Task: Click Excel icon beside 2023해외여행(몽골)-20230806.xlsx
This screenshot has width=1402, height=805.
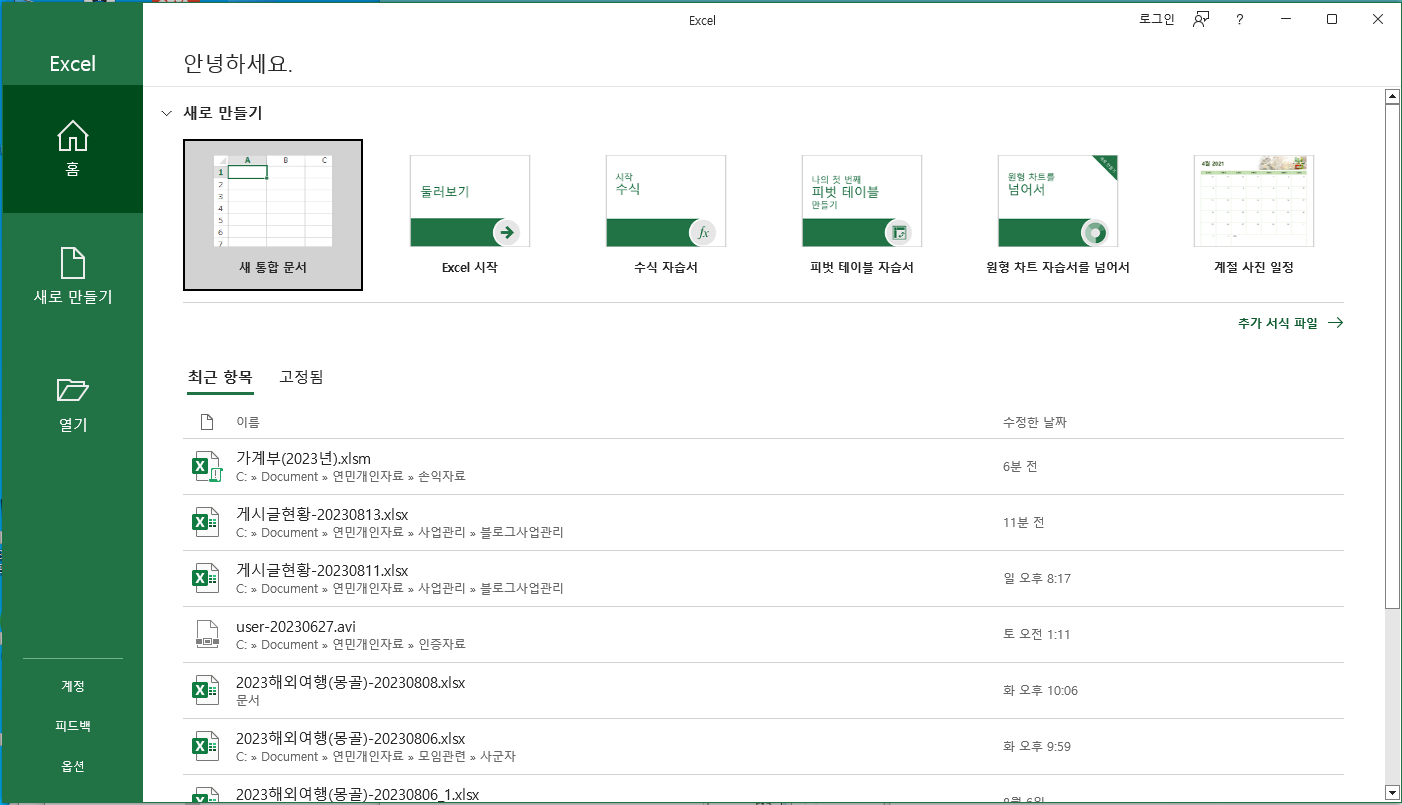Action: pyautogui.click(x=206, y=747)
